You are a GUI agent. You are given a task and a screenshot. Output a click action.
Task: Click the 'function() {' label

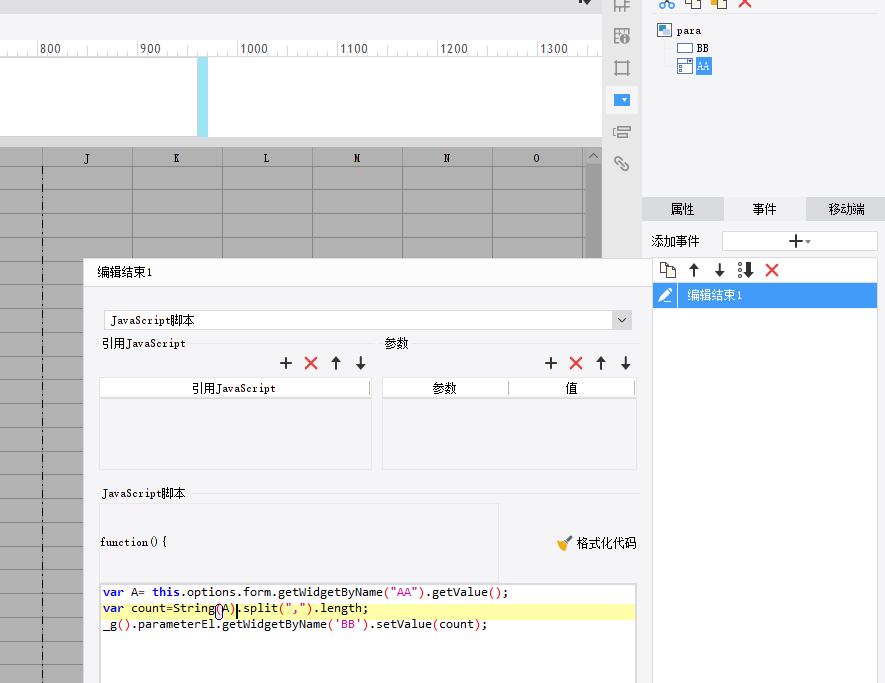(134, 542)
